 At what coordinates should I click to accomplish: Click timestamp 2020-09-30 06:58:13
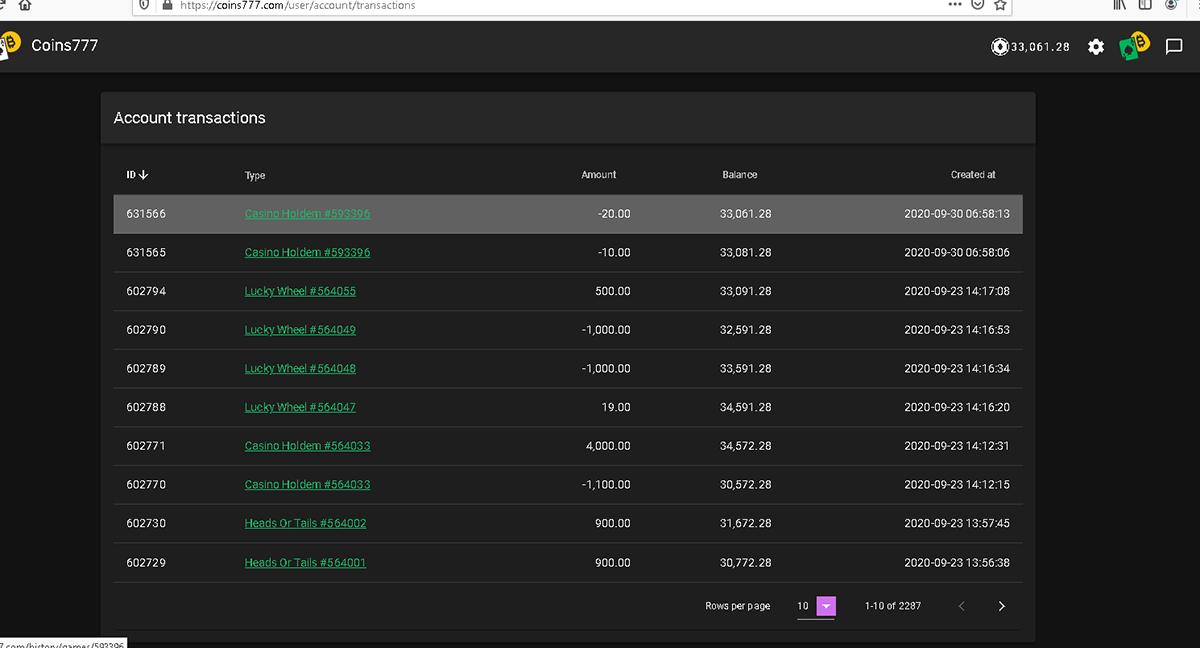[x=957, y=214]
